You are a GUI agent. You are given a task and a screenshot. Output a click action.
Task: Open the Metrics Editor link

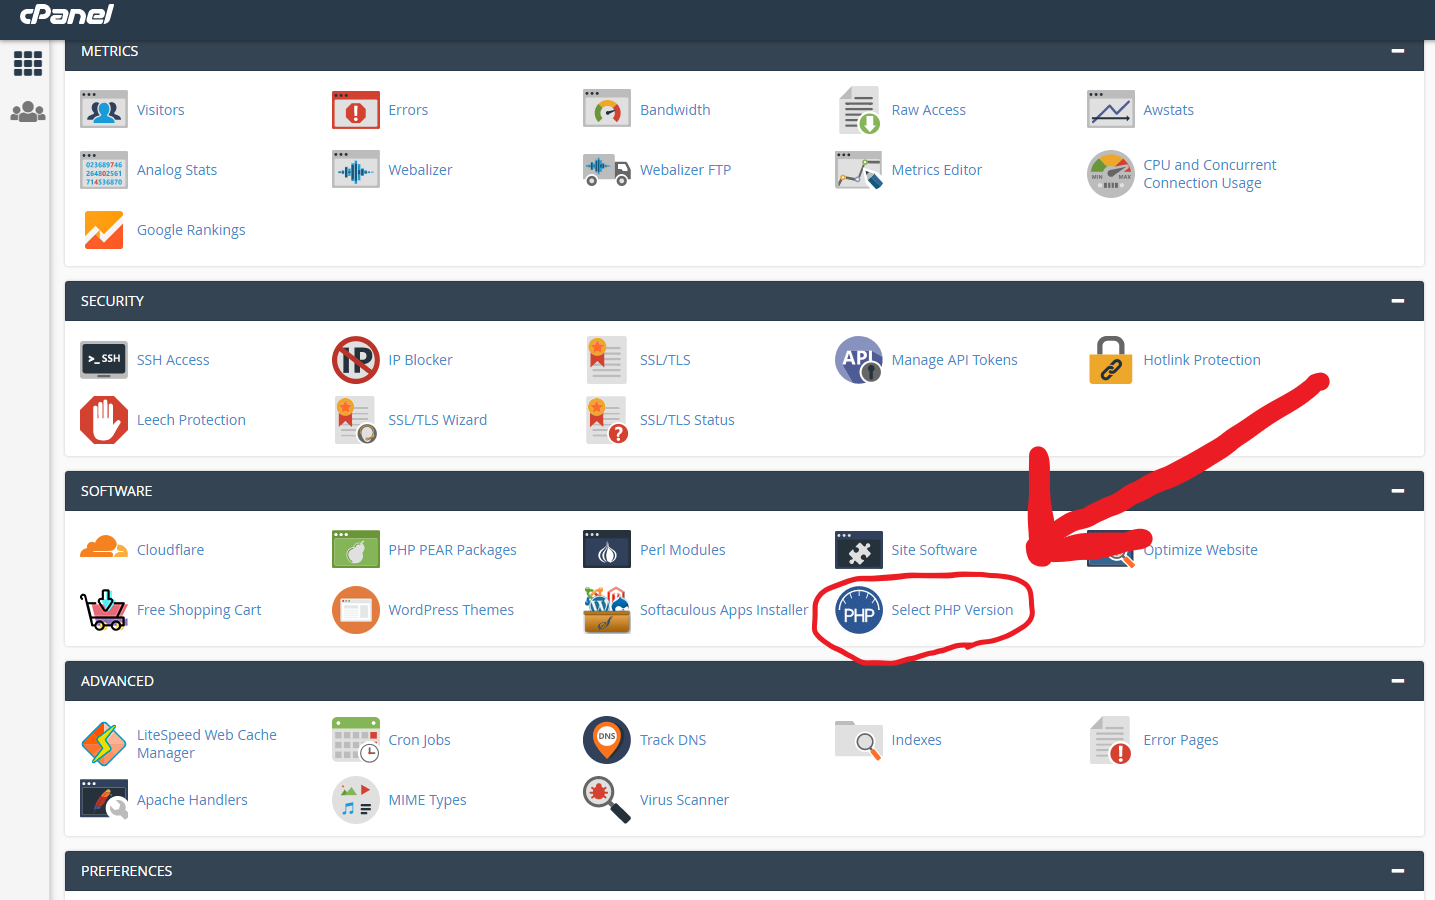pos(936,170)
